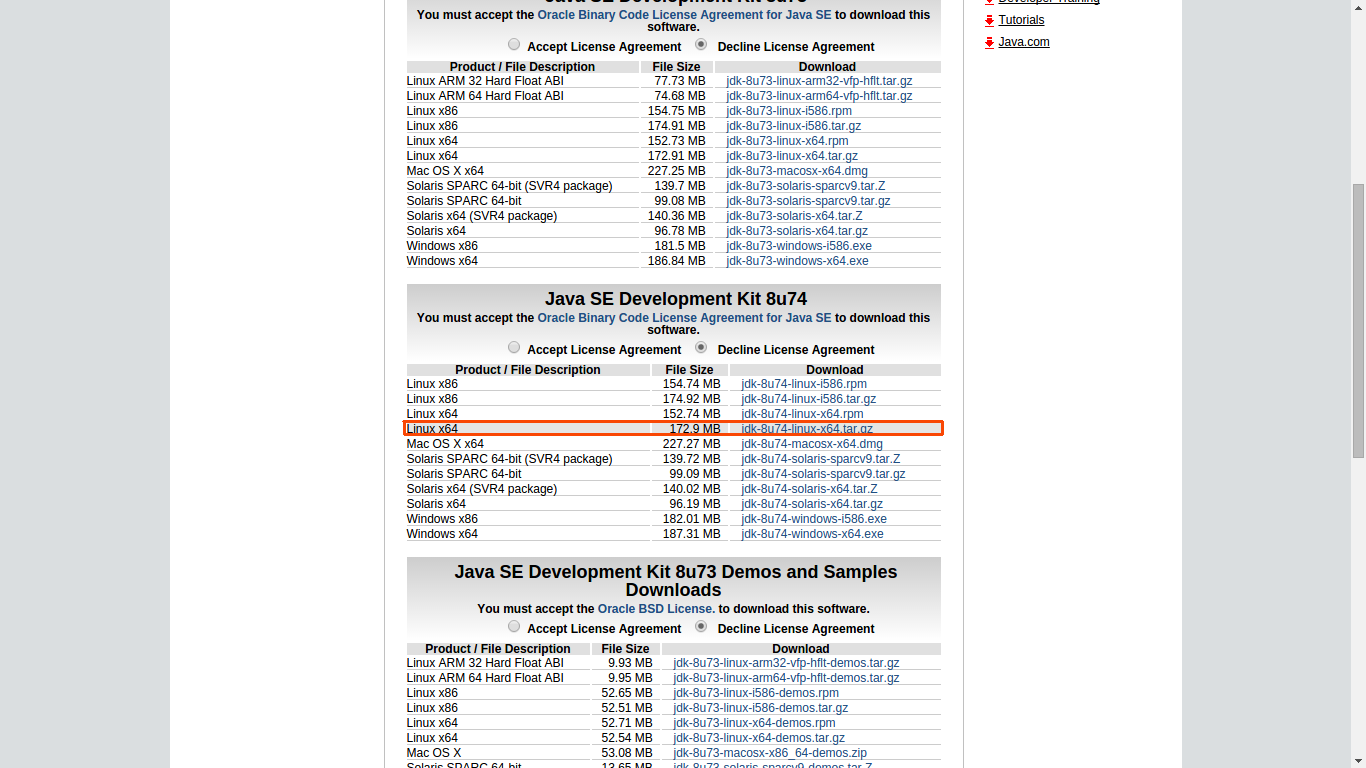Download jdk-8u73-linux-i586.tar.gz
The height and width of the screenshot is (768, 1366).
click(x=793, y=126)
